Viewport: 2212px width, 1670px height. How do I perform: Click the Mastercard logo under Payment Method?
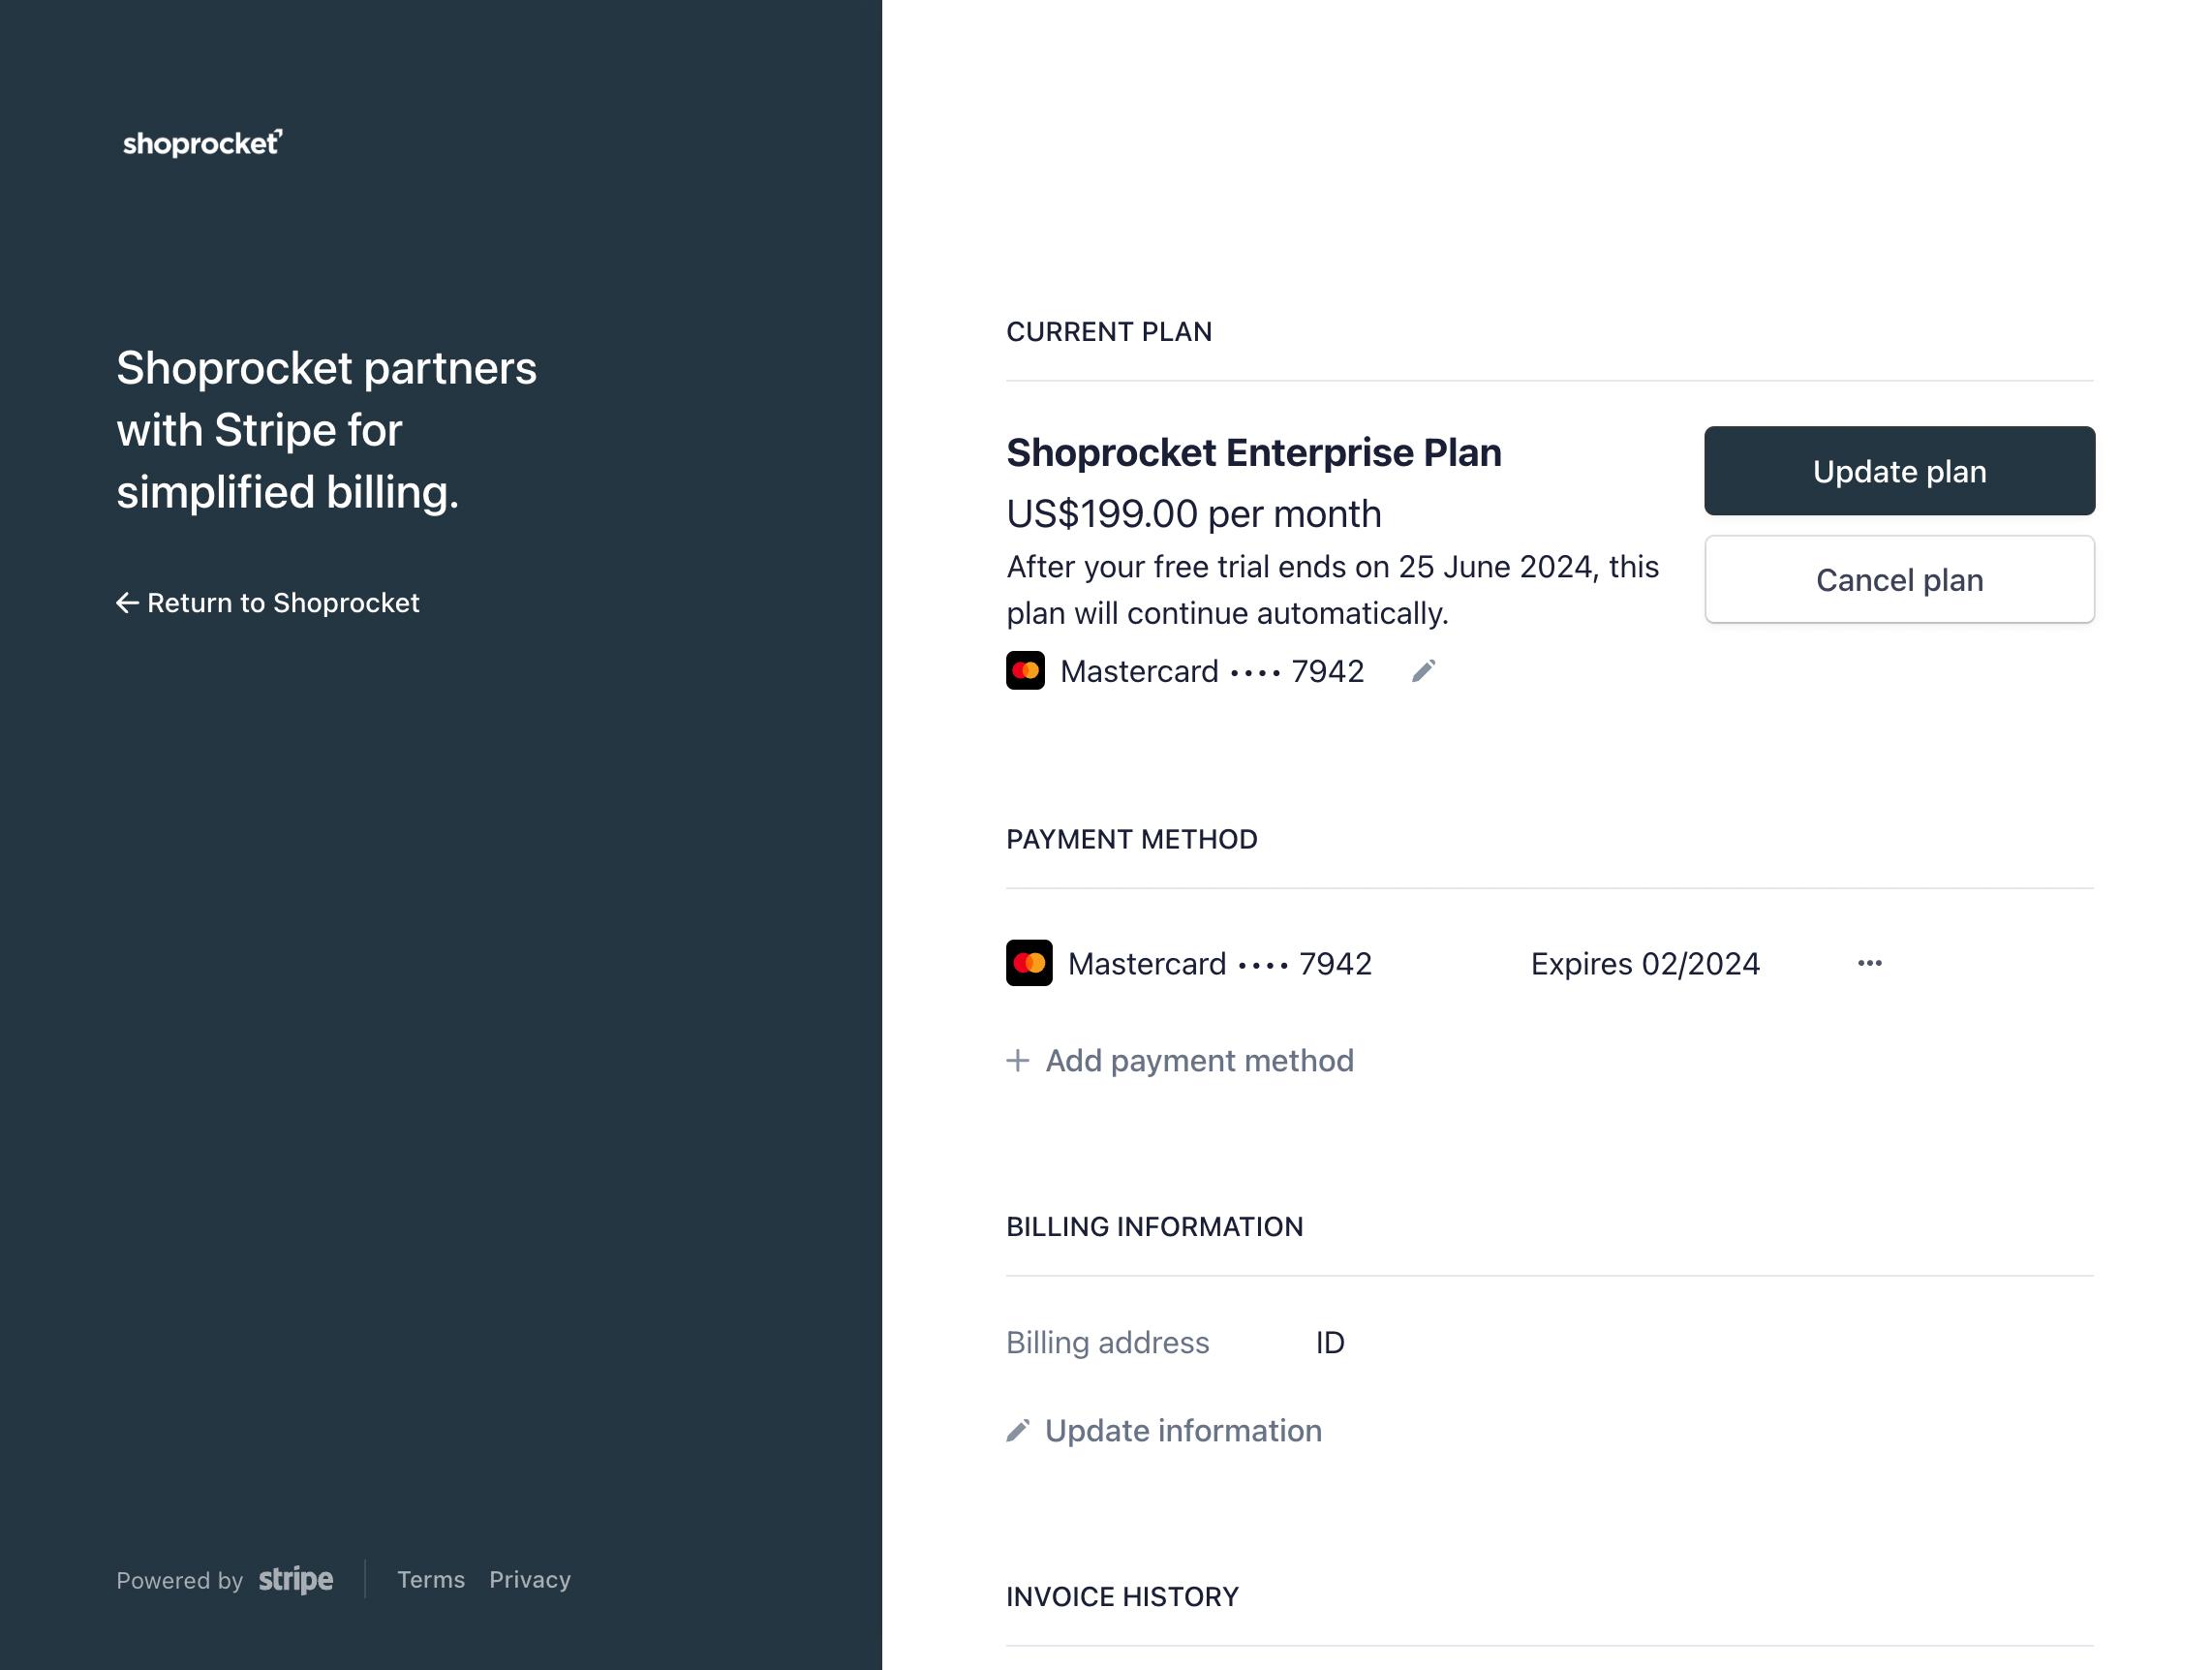pyautogui.click(x=1029, y=963)
